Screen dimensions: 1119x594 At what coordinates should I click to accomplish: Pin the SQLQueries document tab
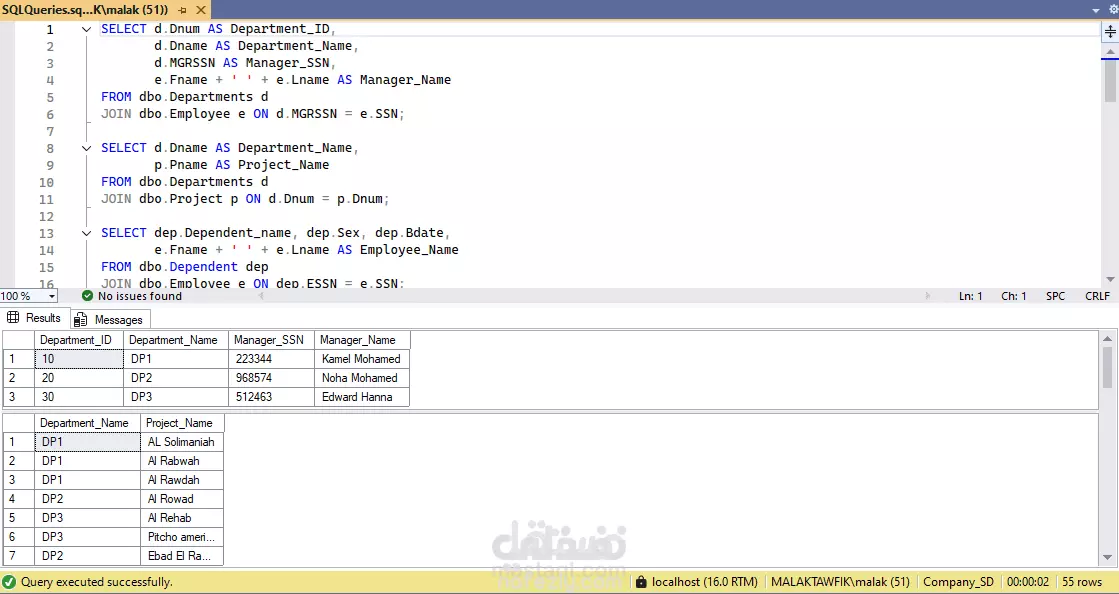[182, 10]
